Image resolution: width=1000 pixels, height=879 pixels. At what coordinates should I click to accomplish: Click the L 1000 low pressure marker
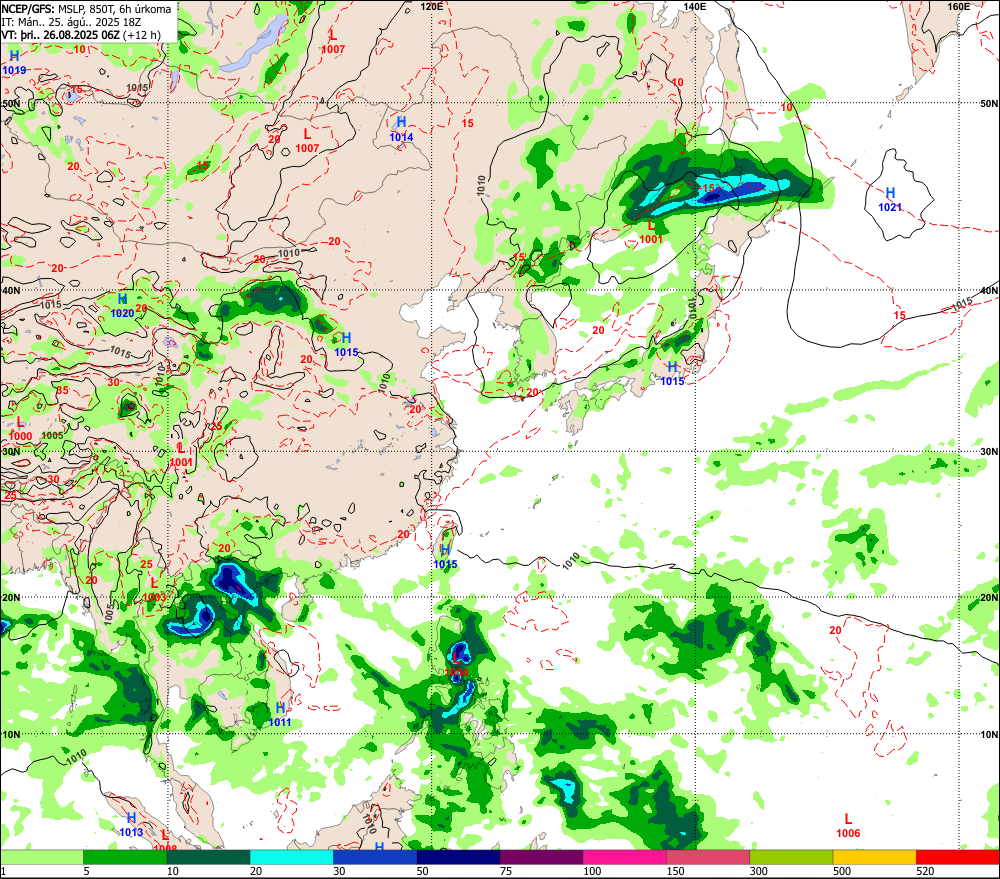point(20,429)
